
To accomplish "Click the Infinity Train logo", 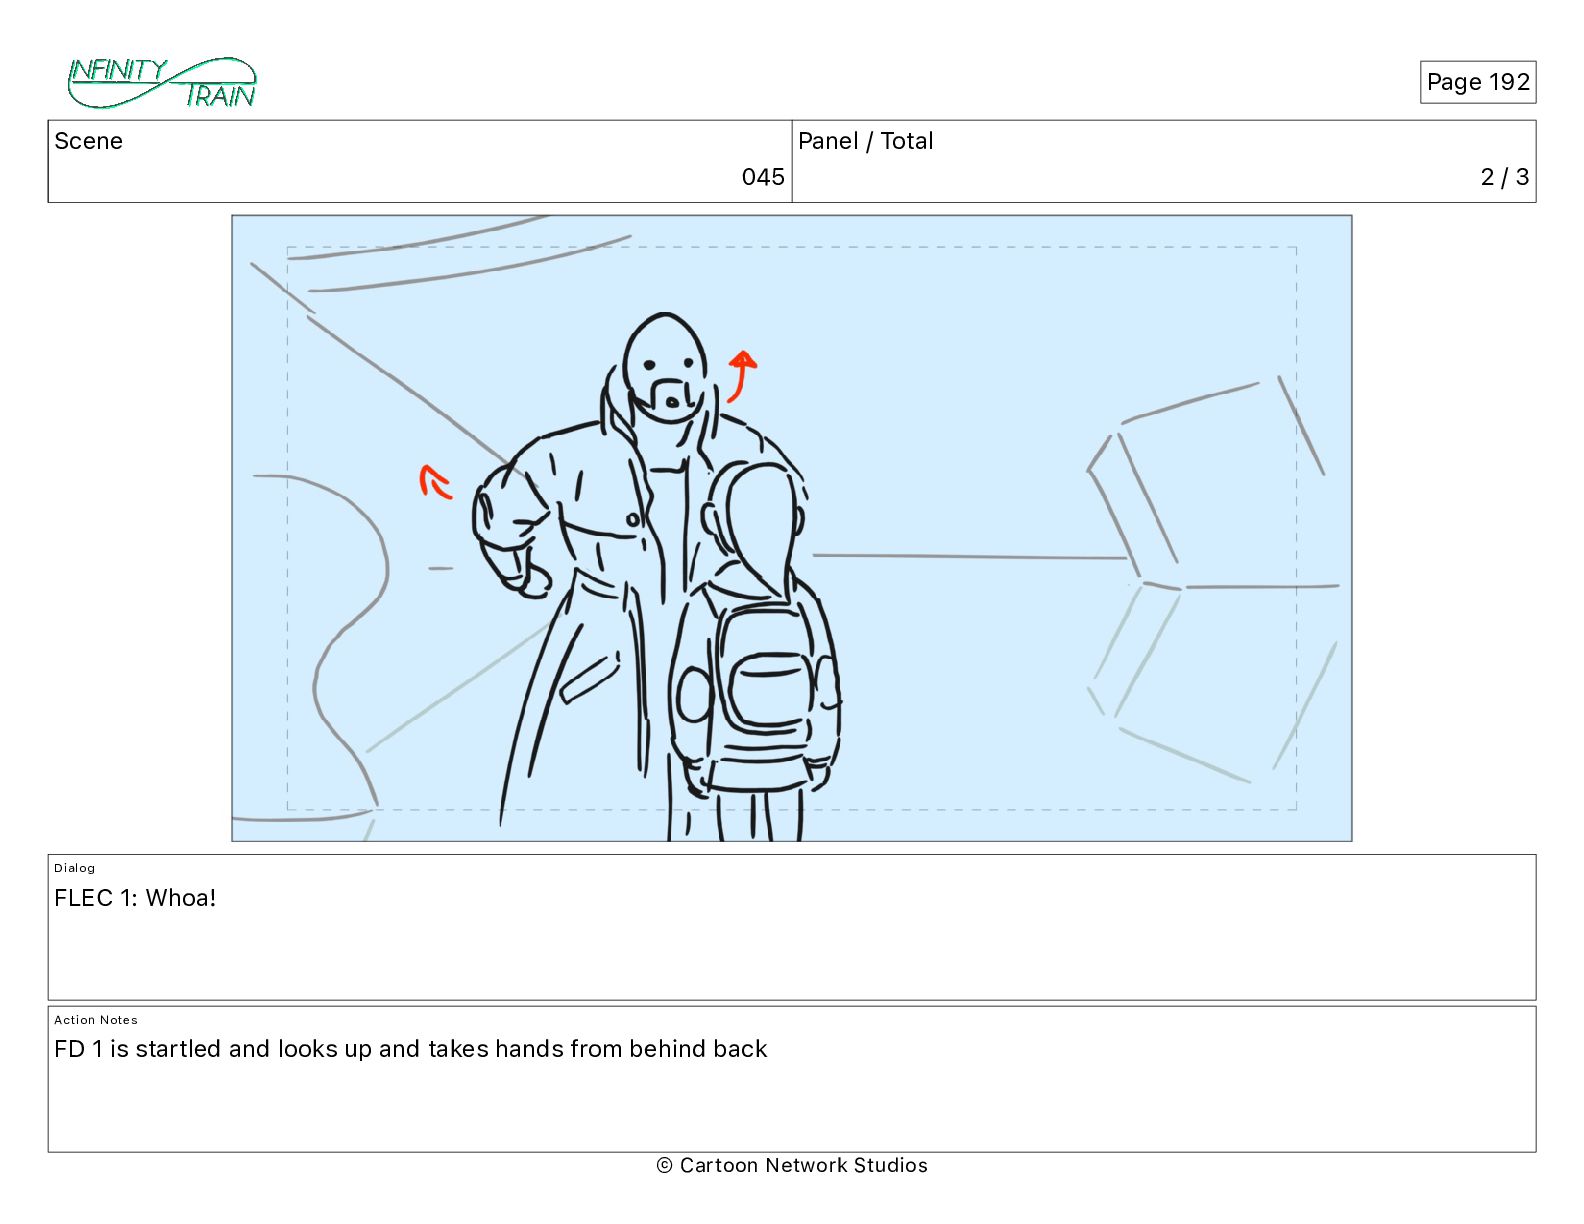I will click(162, 83).
